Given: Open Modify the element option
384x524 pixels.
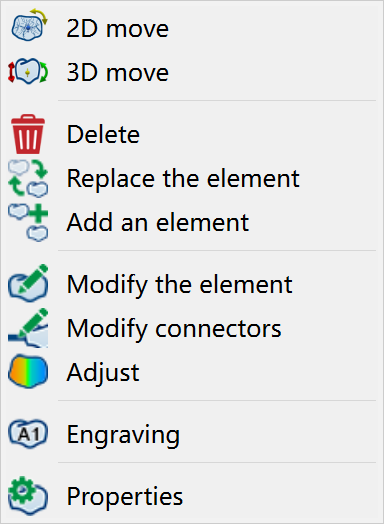Looking at the screenshot, I should coord(192,284).
